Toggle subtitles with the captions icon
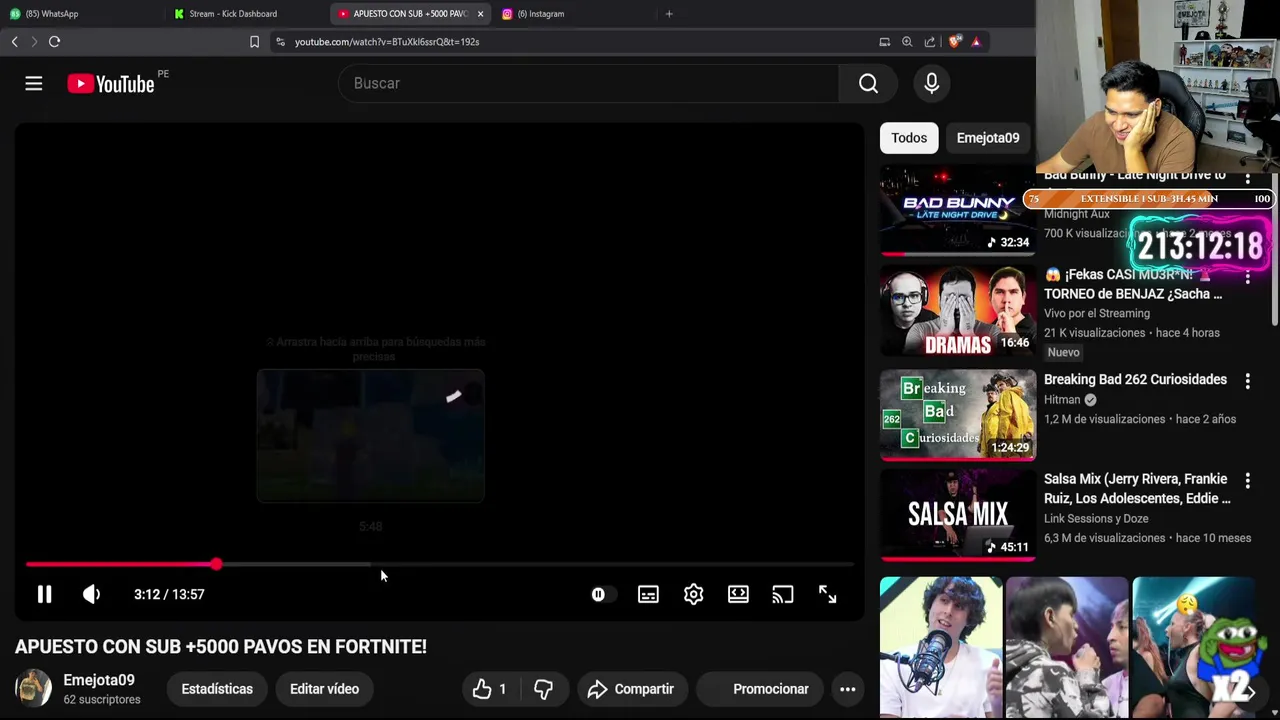The image size is (1280, 720). click(648, 595)
